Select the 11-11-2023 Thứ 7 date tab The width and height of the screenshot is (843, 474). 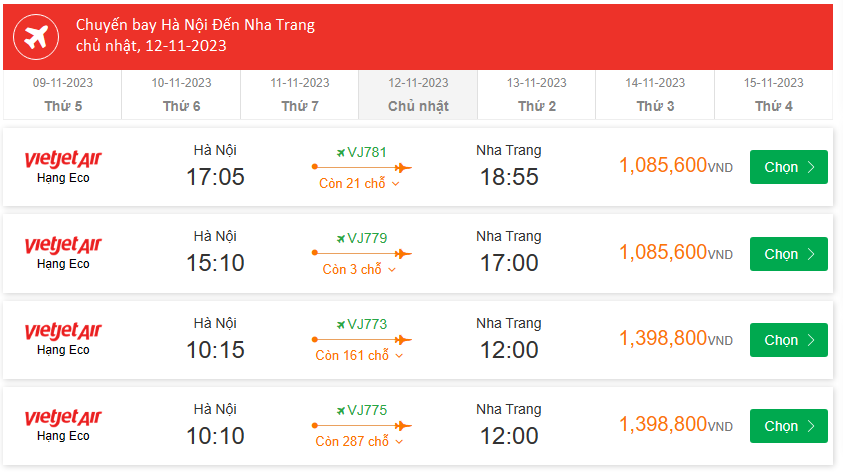point(300,95)
